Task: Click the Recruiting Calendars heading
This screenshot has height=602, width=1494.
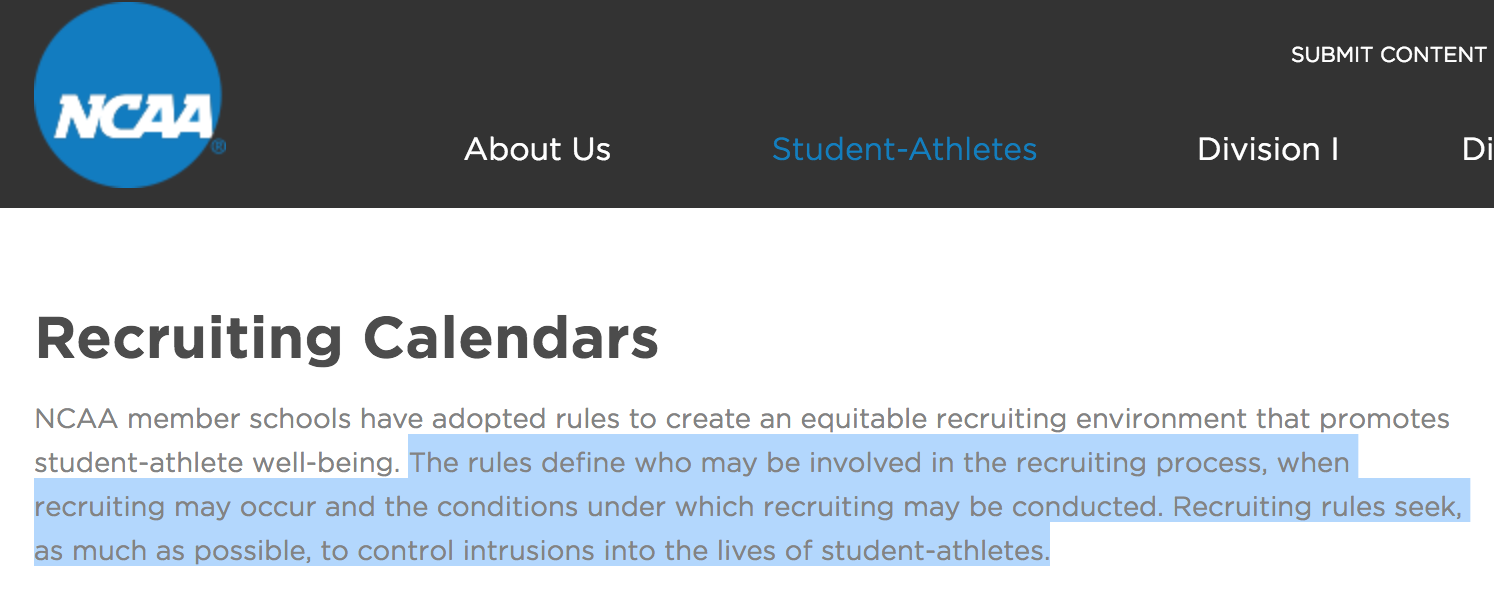Action: 347,337
